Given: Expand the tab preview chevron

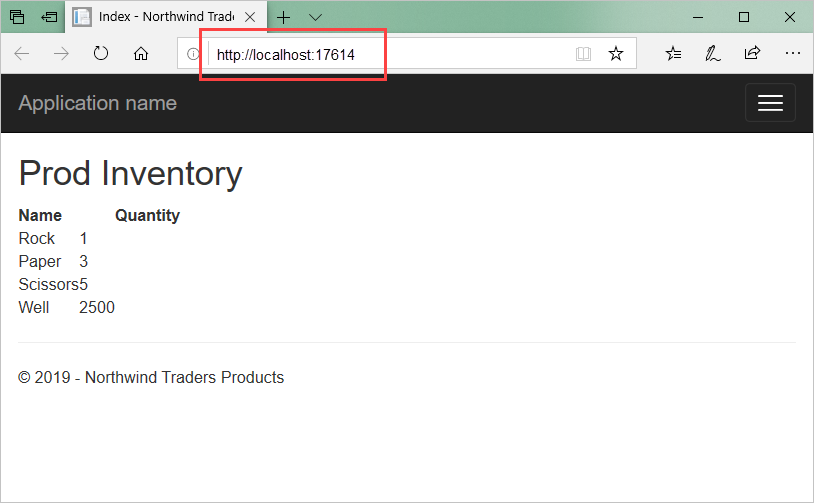Looking at the screenshot, I should click(x=315, y=17).
